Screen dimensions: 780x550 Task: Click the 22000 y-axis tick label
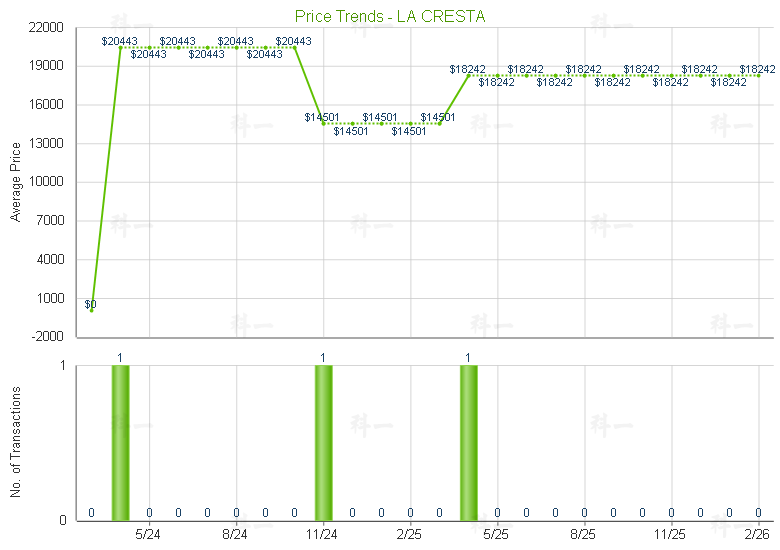[x=48, y=28]
